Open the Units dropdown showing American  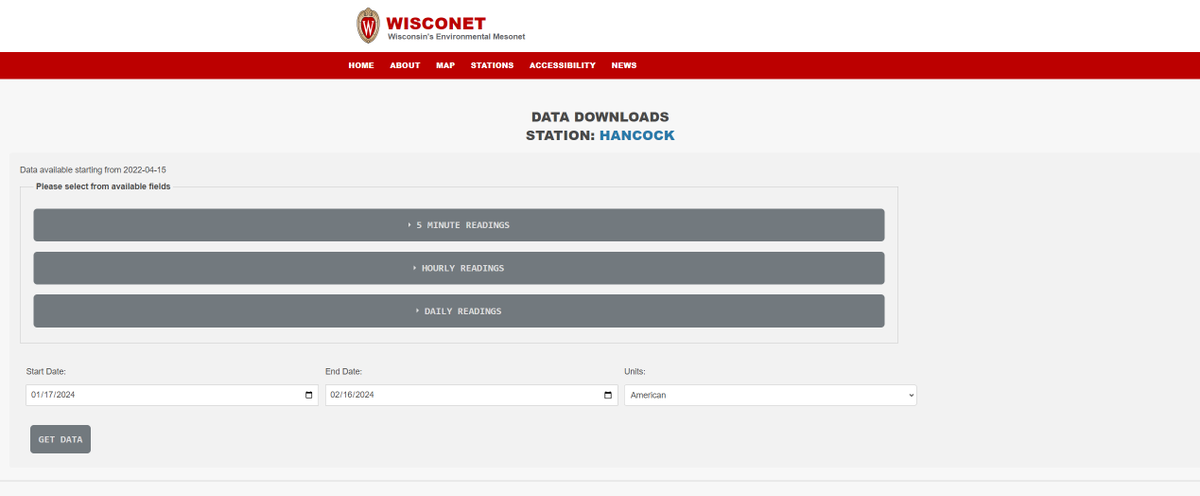point(770,395)
